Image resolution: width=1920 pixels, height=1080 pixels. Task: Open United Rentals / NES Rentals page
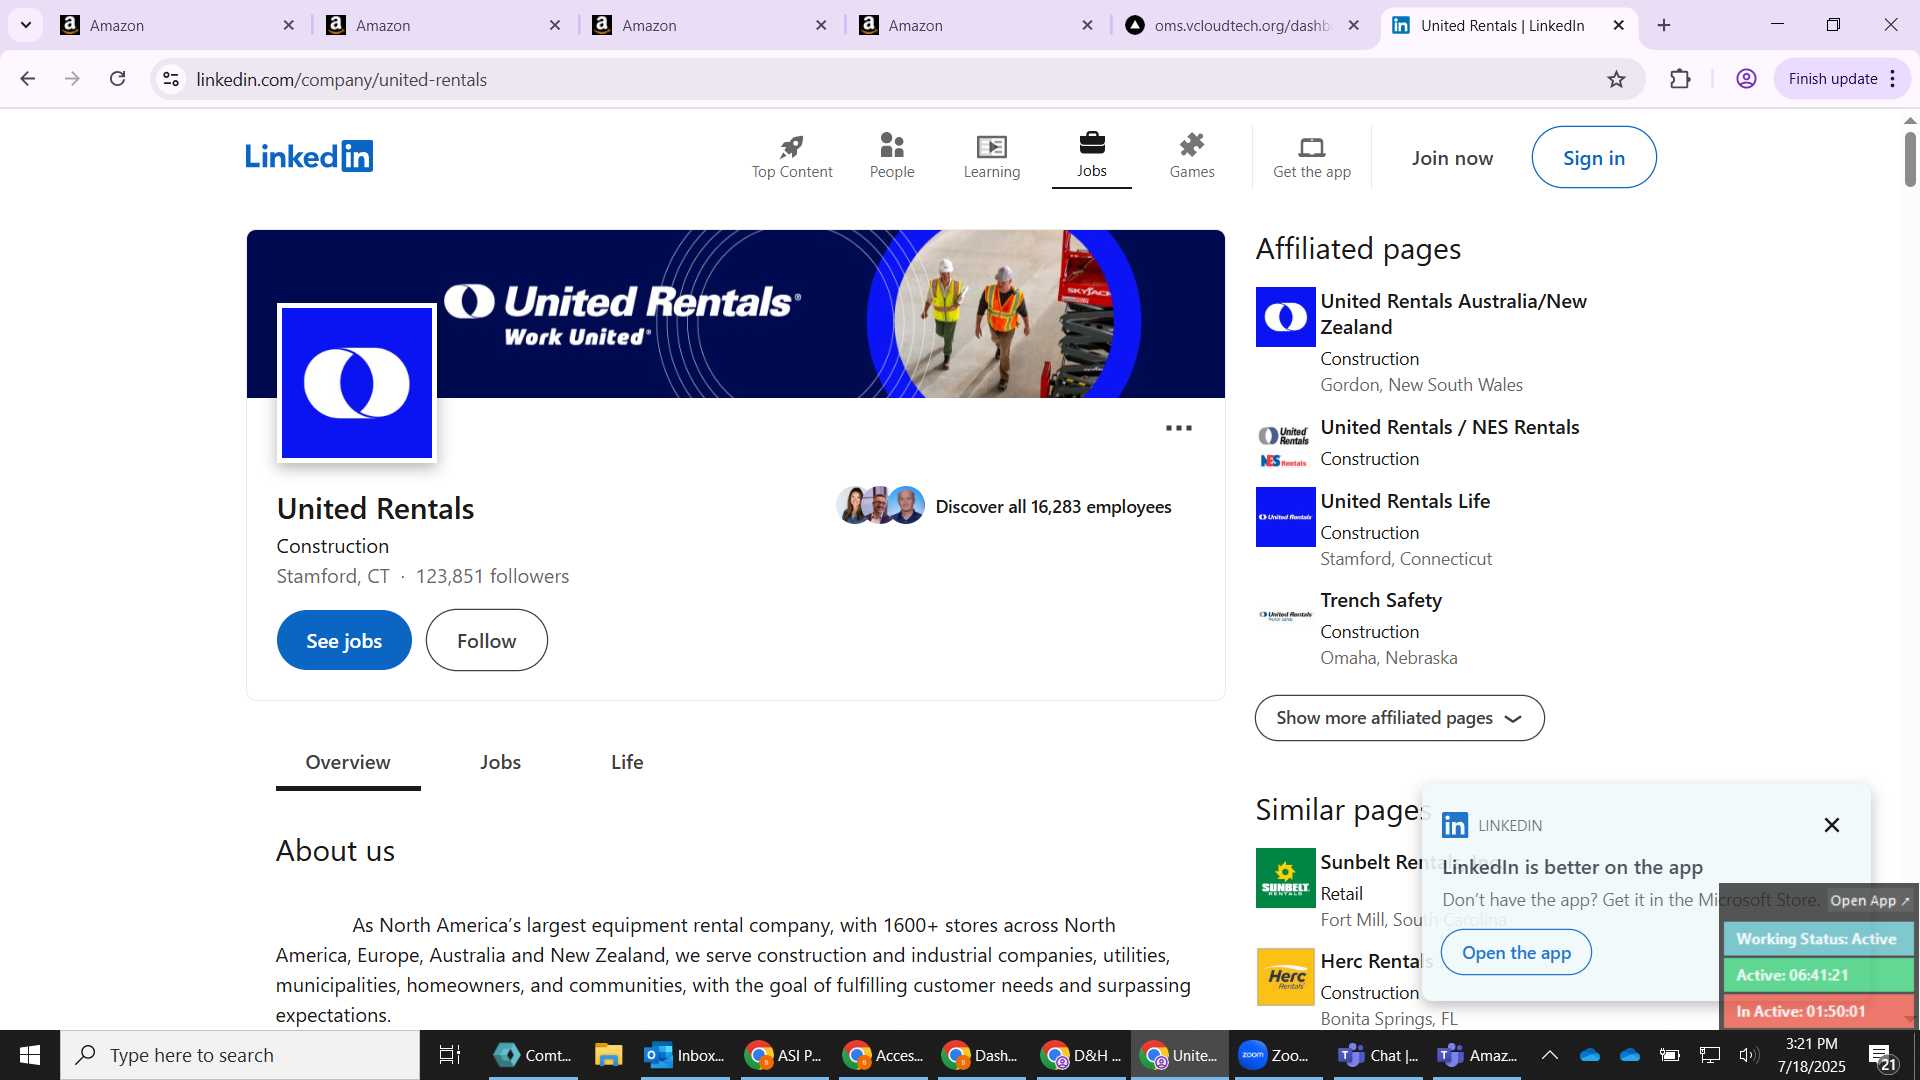click(x=1450, y=427)
